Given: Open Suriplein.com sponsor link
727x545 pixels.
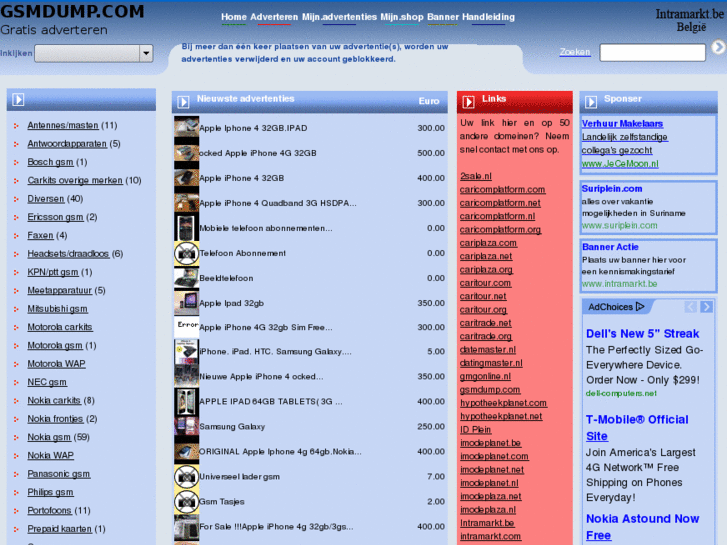Looking at the screenshot, I should [612, 189].
